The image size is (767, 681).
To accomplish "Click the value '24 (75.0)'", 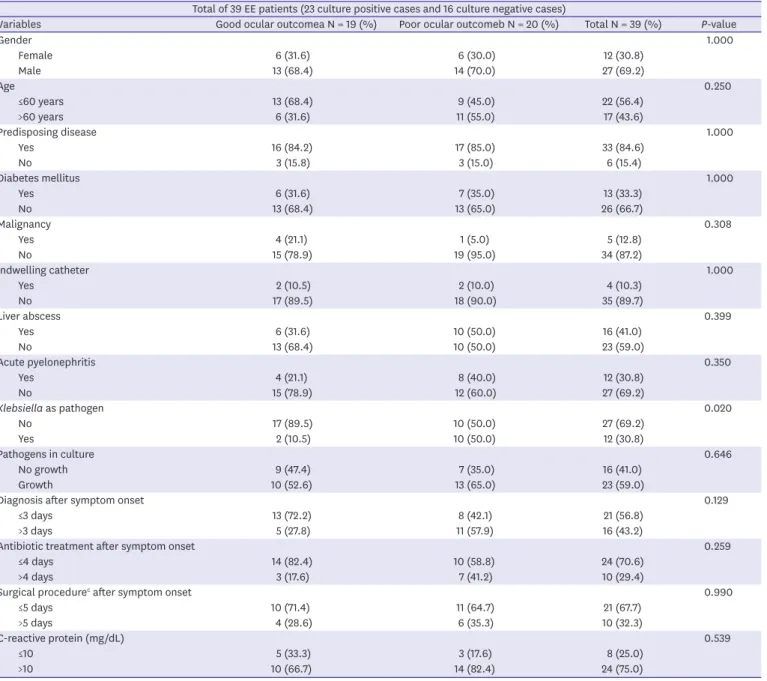I will tap(622, 668).
